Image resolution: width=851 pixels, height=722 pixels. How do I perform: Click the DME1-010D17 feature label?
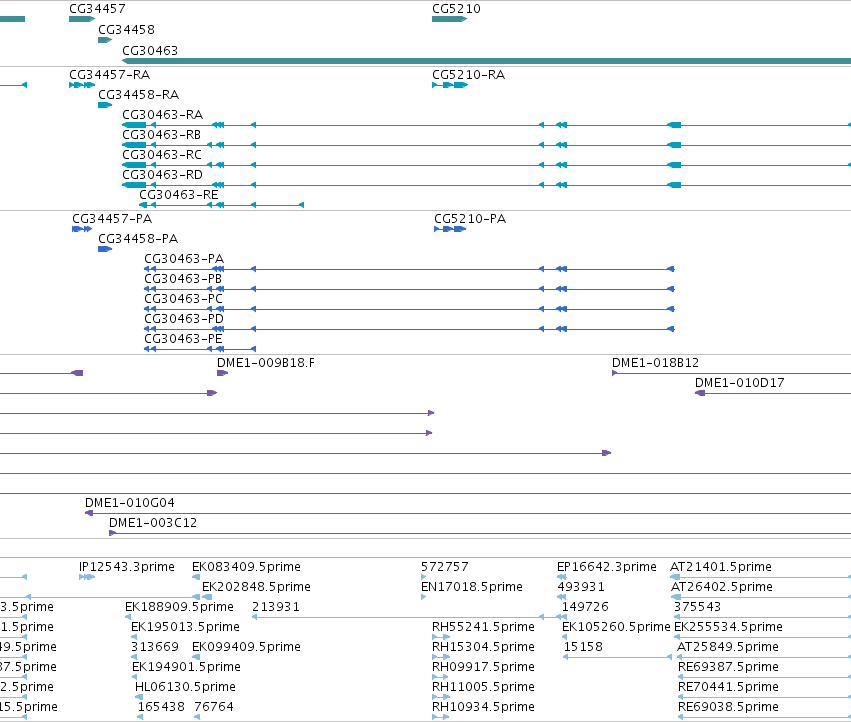[x=740, y=383]
